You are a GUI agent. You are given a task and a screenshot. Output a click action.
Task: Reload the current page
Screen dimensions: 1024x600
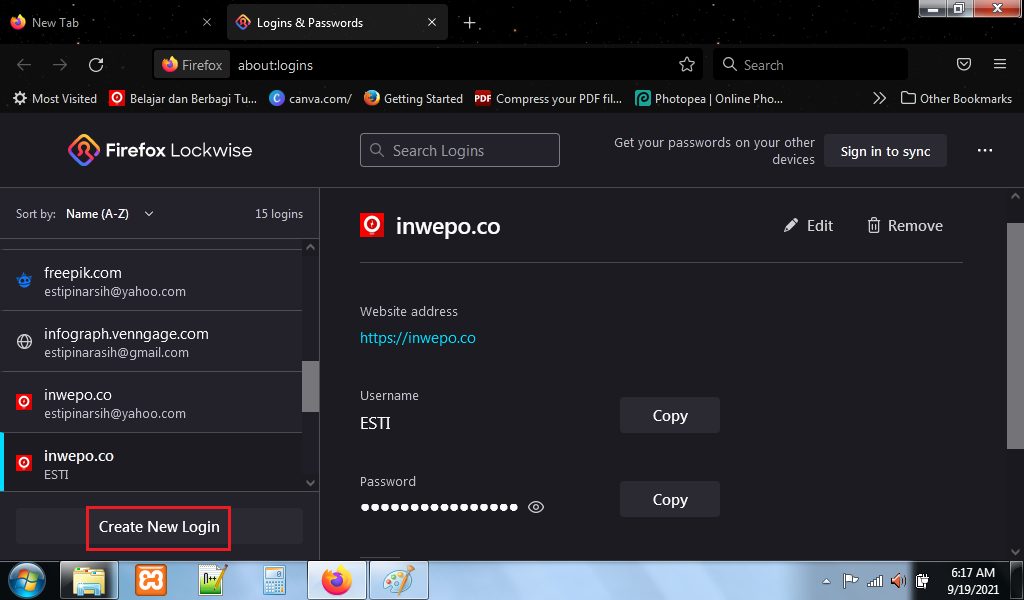pyautogui.click(x=96, y=65)
